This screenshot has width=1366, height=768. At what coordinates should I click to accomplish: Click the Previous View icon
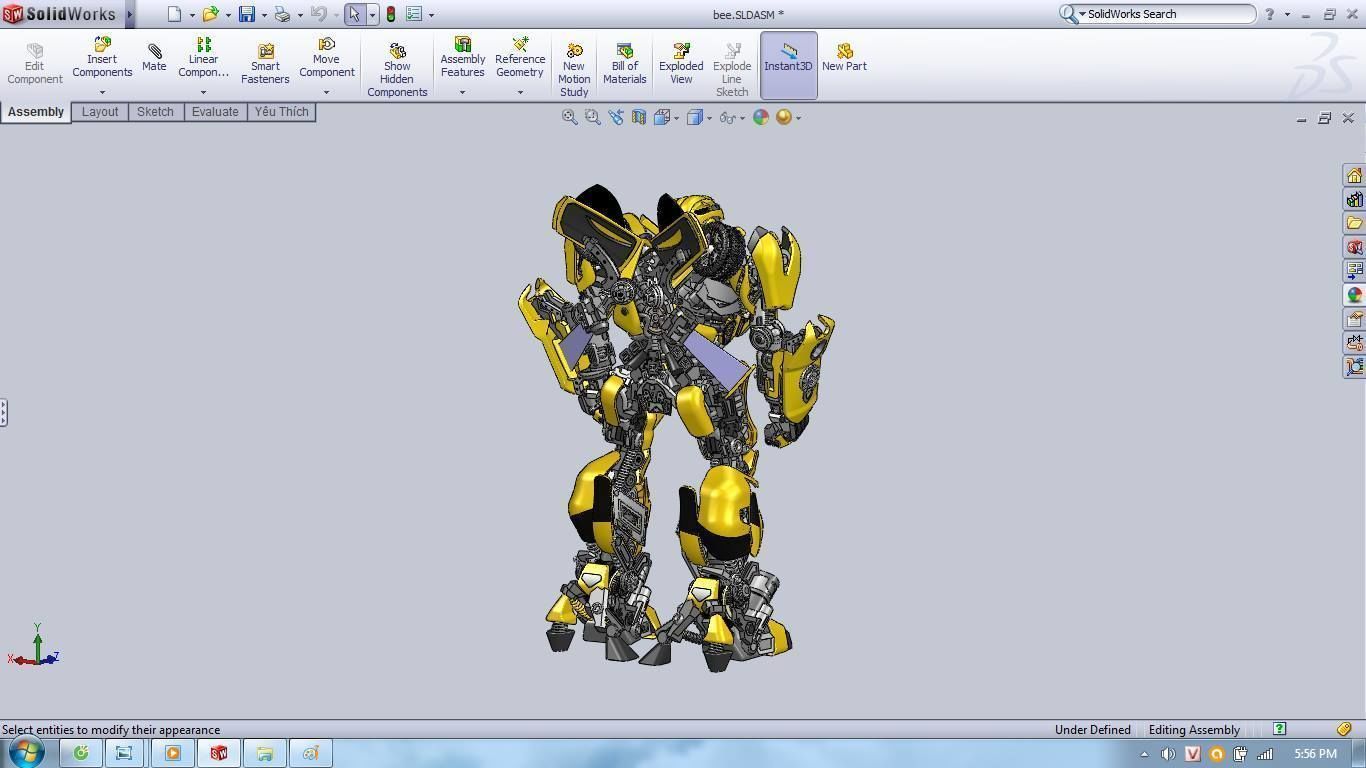pos(615,117)
